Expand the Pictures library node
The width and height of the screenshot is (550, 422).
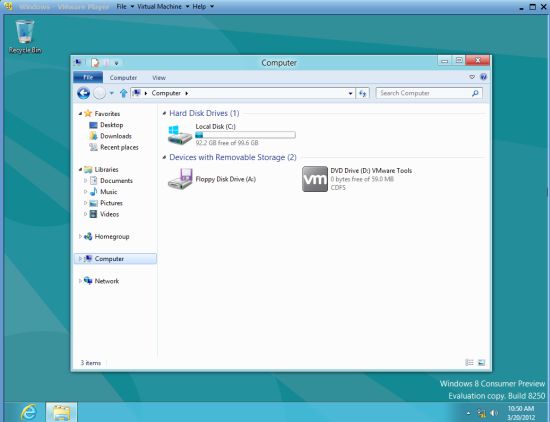click(x=85, y=203)
